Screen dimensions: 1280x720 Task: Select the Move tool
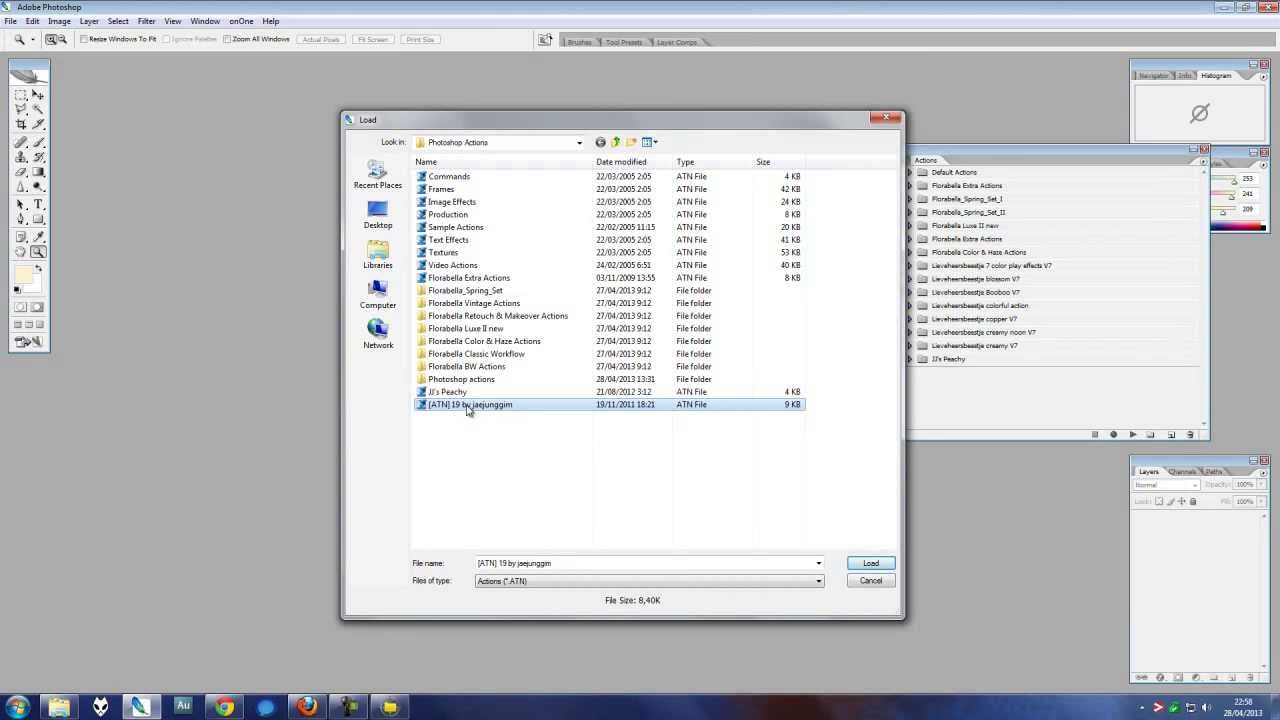38,95
